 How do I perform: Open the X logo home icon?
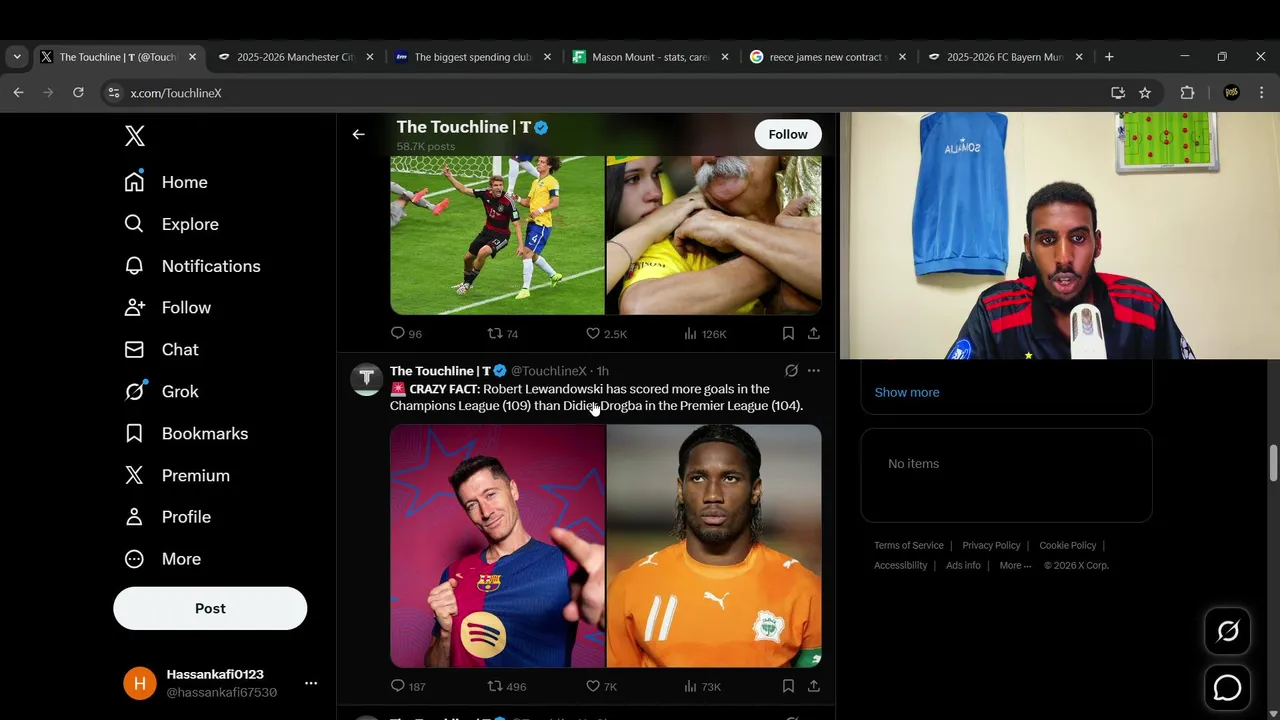click(x=135, y=136)
